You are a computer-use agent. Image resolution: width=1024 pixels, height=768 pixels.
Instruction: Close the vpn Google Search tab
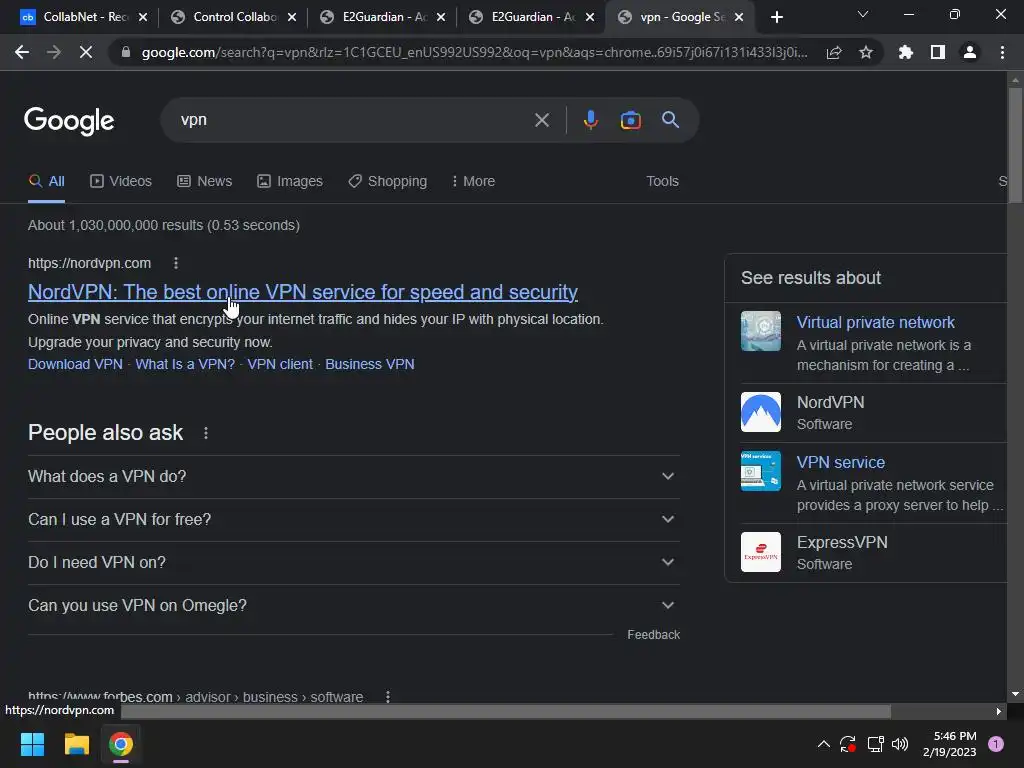tap(739, 17)
